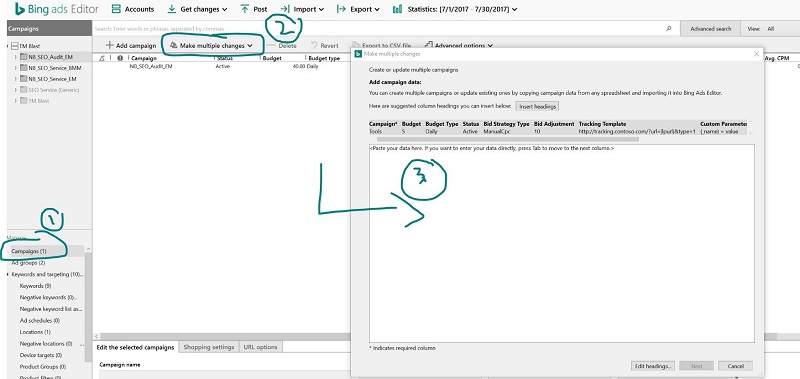This screenshot has height=379, width=800.
Task: Collapse Keywords and targeting section
Action: tap(8, 274)
